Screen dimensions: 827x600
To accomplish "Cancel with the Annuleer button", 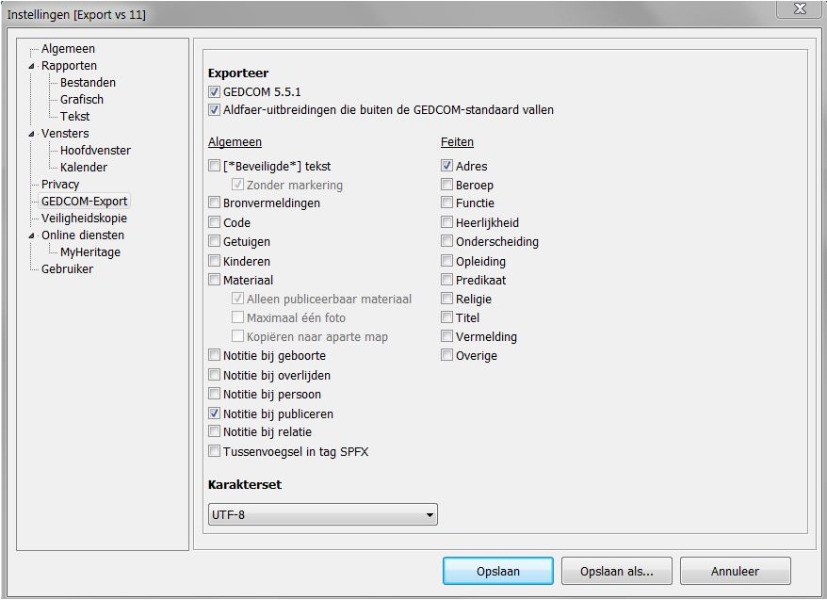I will pos(735,572).
